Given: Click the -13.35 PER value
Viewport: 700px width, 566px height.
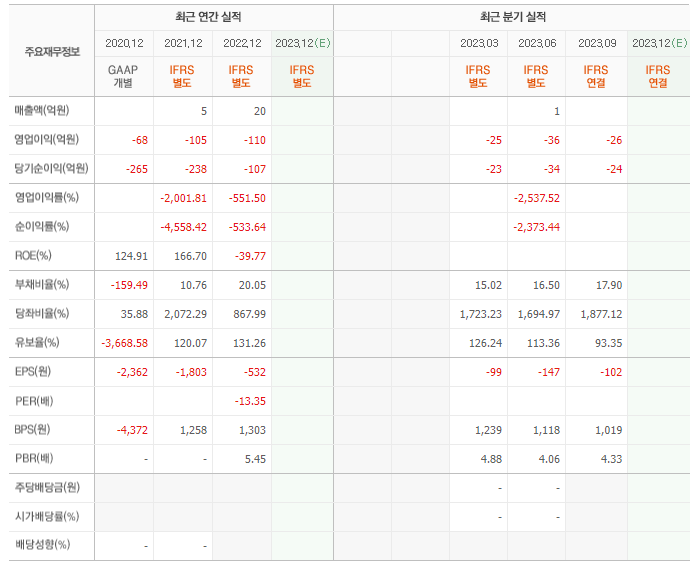Looking at the screenshot, I should [x=250, y=401].
